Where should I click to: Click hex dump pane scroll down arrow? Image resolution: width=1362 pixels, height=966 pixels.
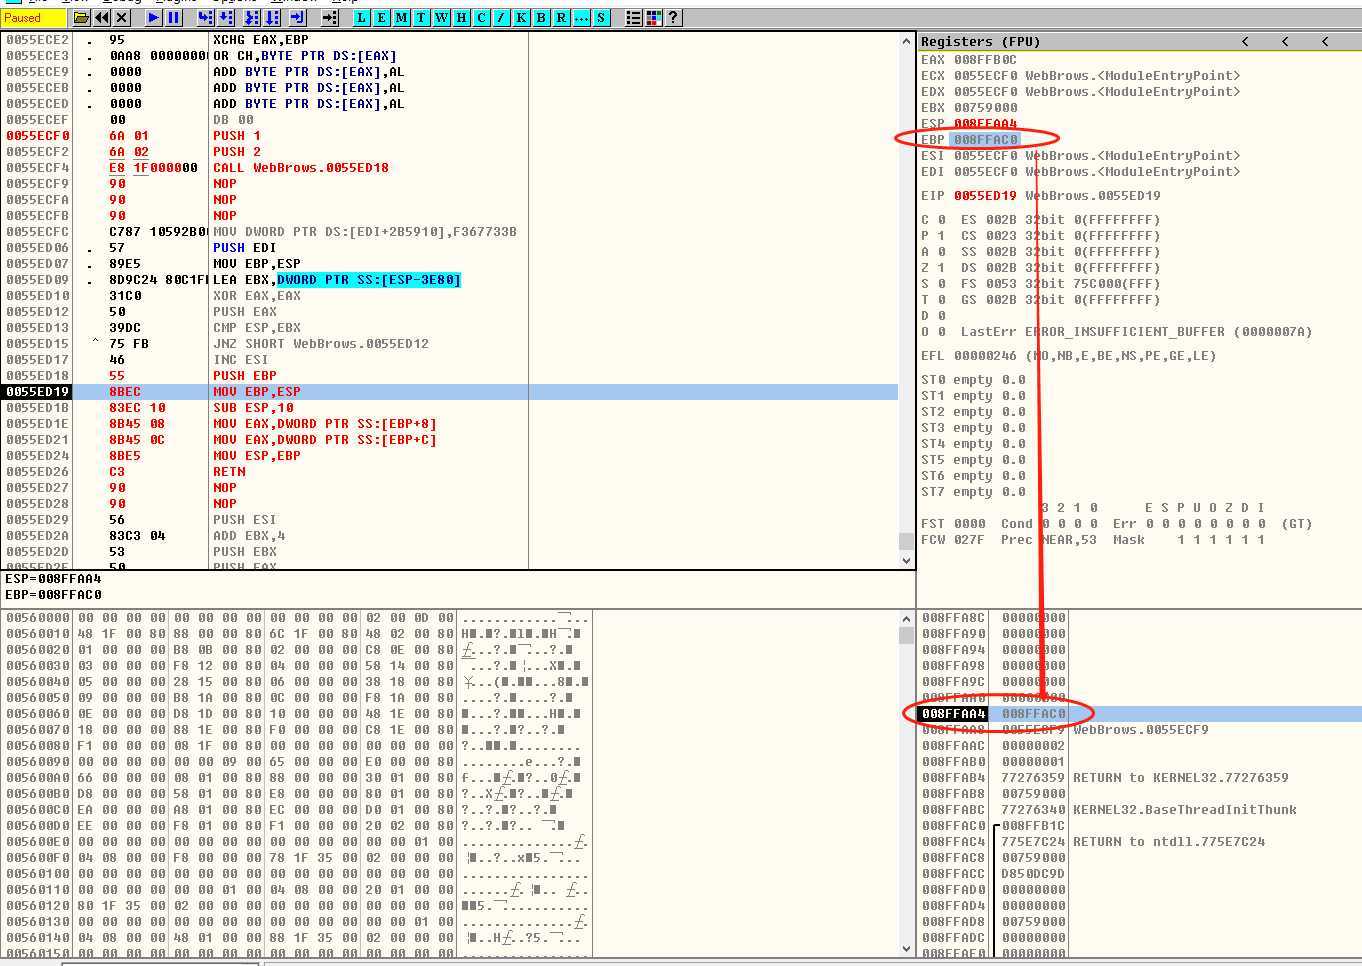tap(906, 948)
